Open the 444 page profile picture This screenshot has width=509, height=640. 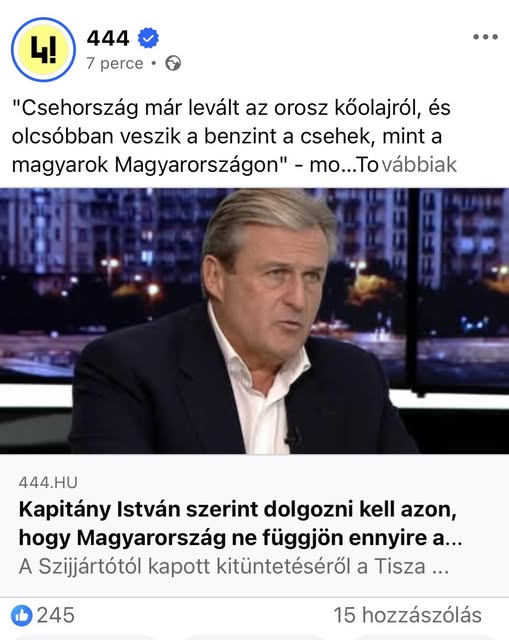tap(43, 49)
